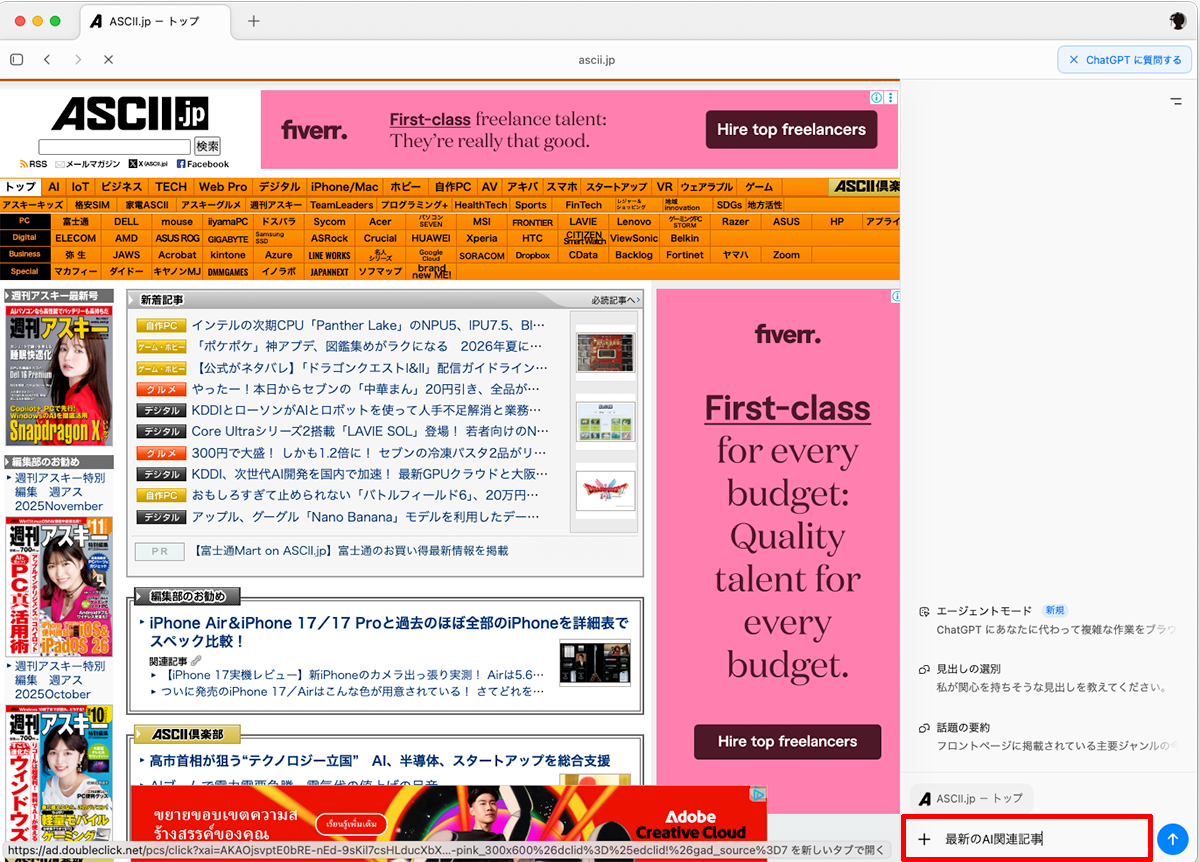Open the Lenovo brand link

click(634, 222)
